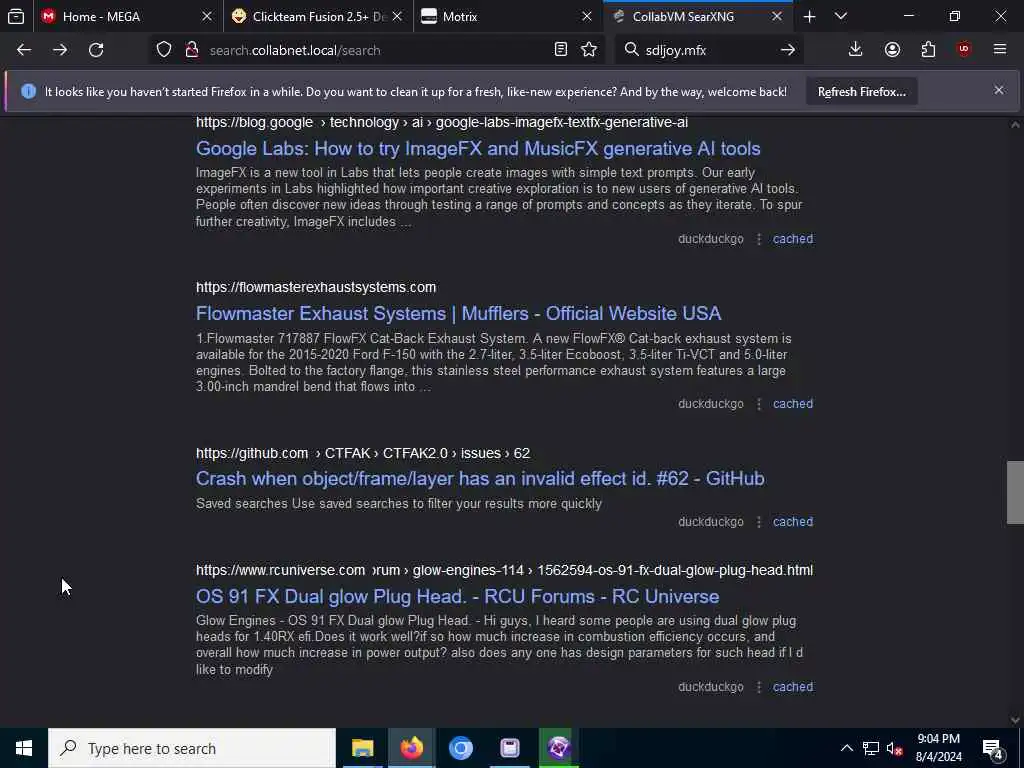Open OS 91 FX Dual glow Plug Head result
Image resolution: width=1024 pixels, height=768 pixels.
click(457, 596)
